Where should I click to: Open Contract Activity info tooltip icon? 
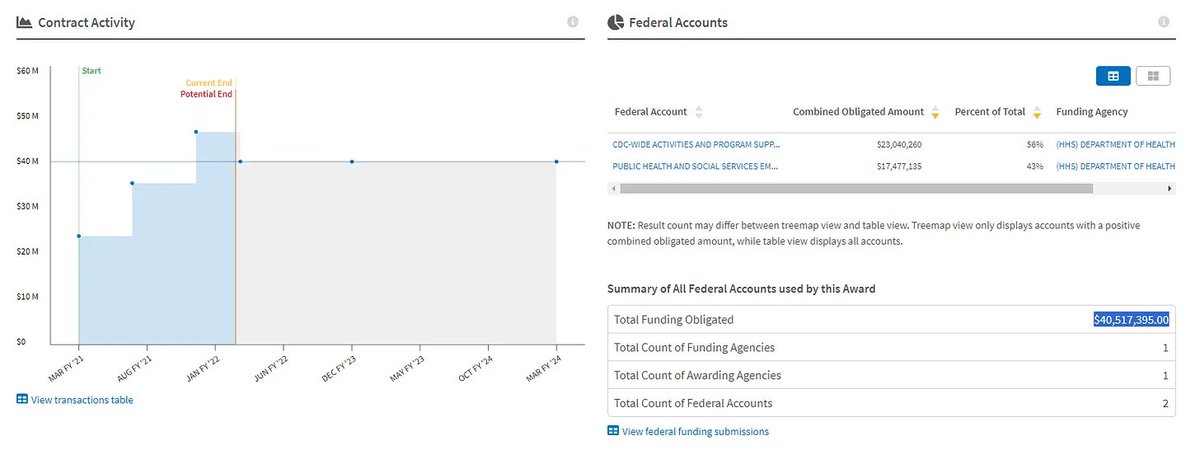tap(573, 22)
